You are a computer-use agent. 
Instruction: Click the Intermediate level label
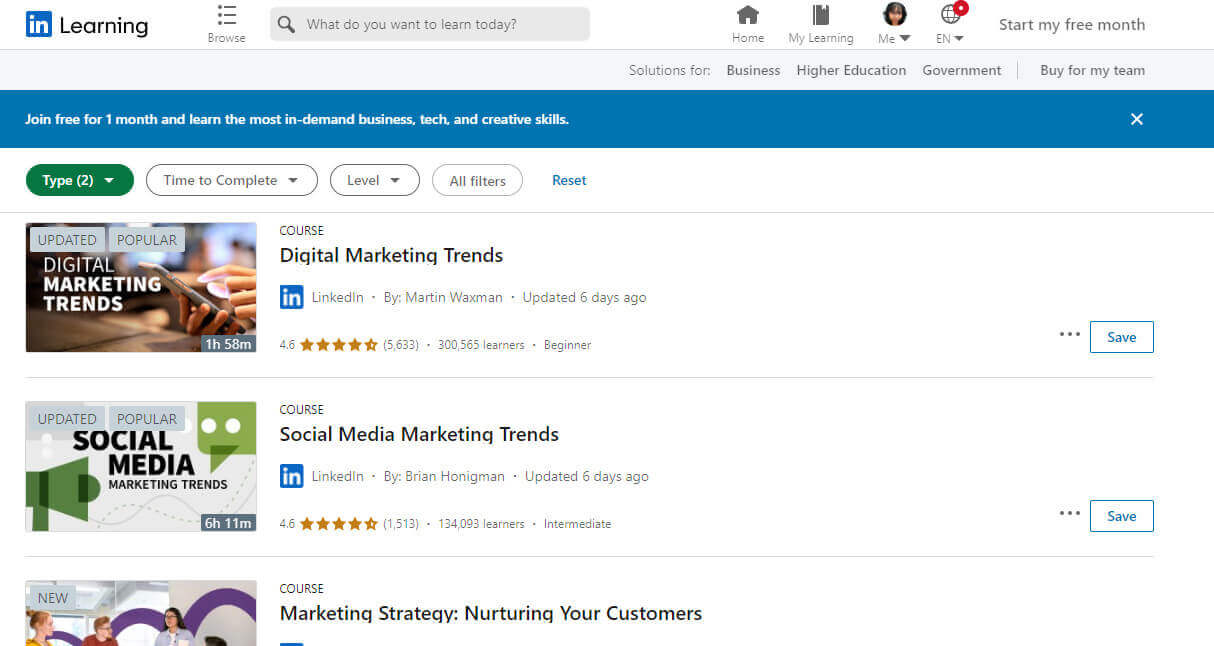tap(577, 524)
